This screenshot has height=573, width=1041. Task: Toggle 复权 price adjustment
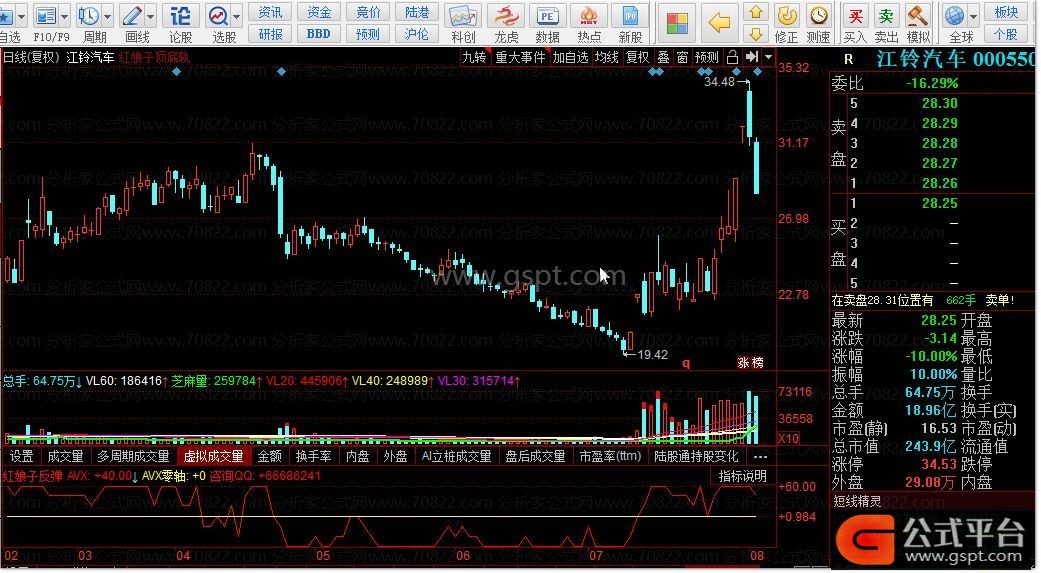[x=637, y=57]
